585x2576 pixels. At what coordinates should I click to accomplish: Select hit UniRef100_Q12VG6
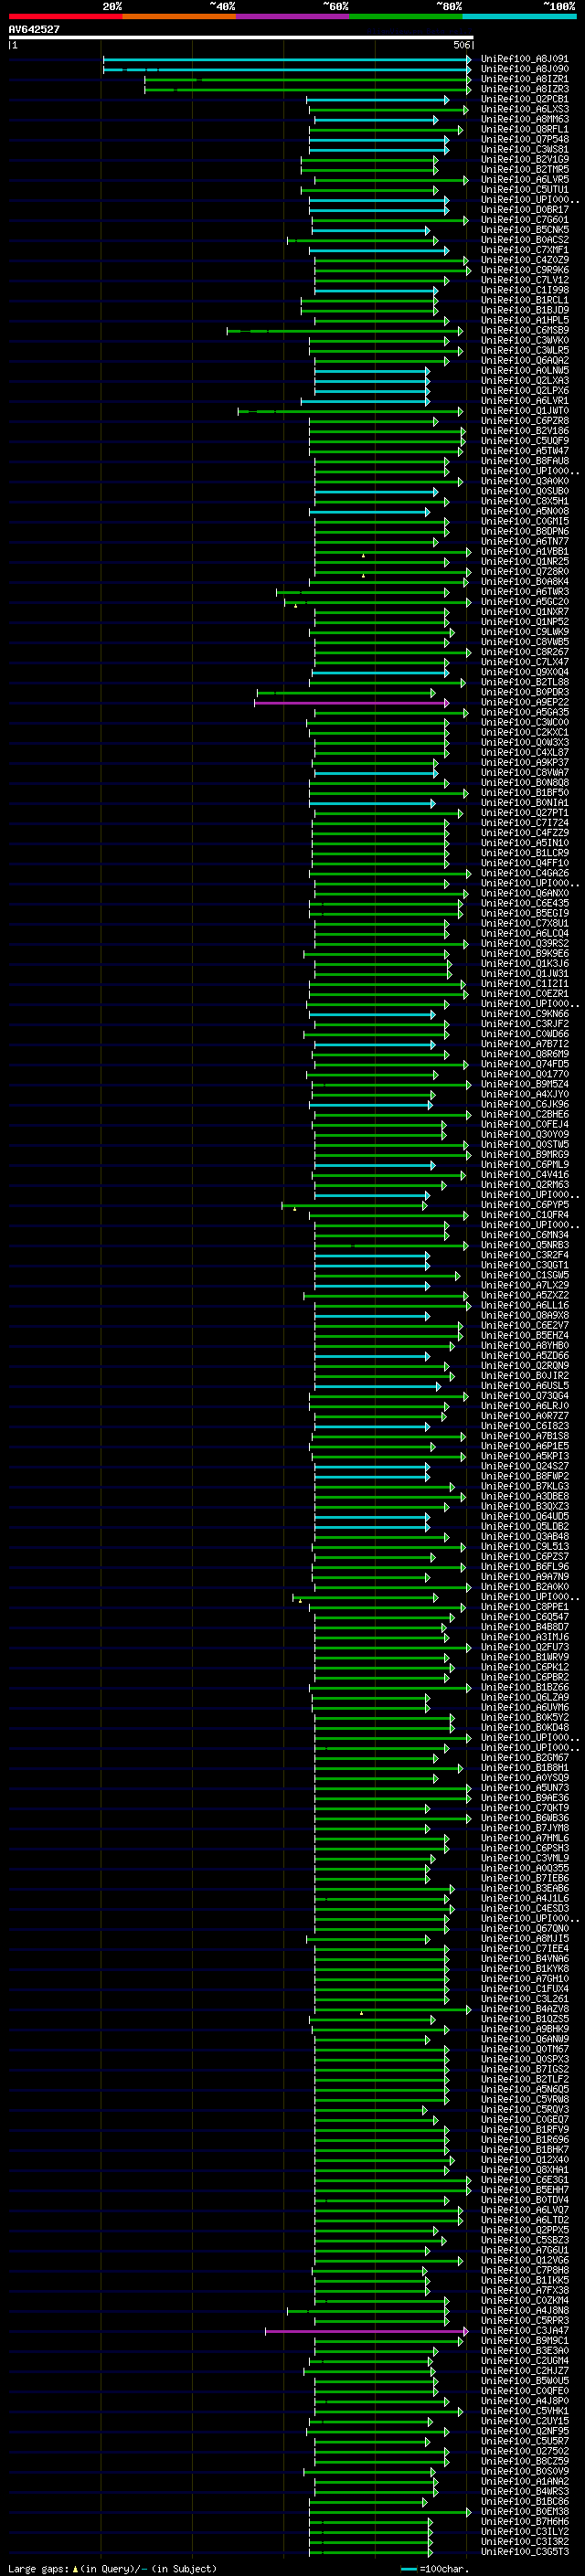(x=524, y=2261)
